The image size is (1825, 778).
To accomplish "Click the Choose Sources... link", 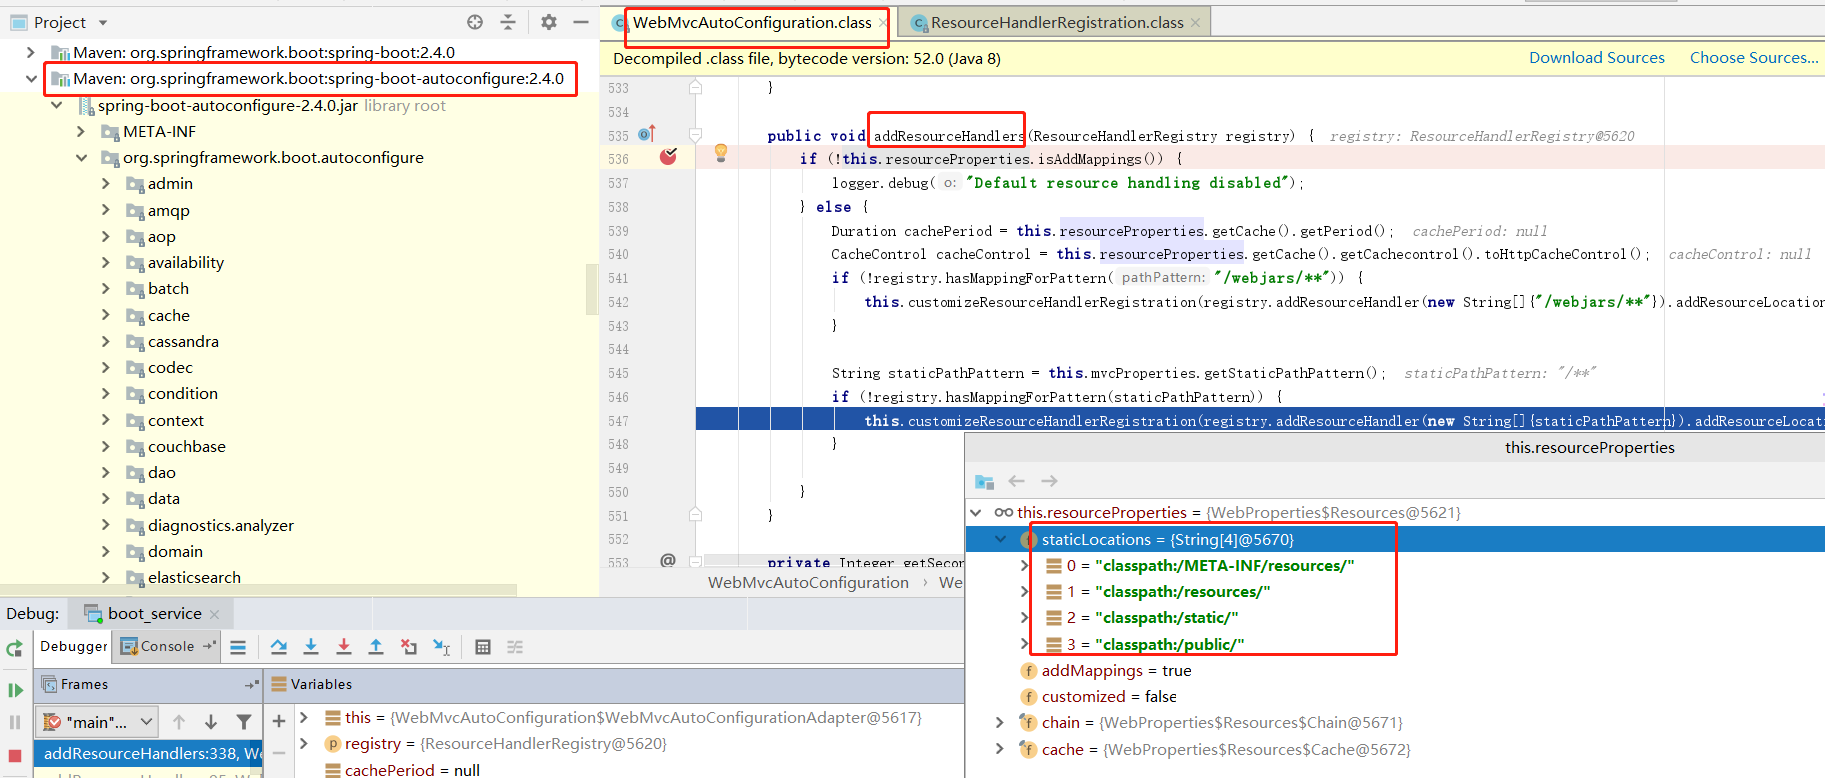I will pos(1754,58).
